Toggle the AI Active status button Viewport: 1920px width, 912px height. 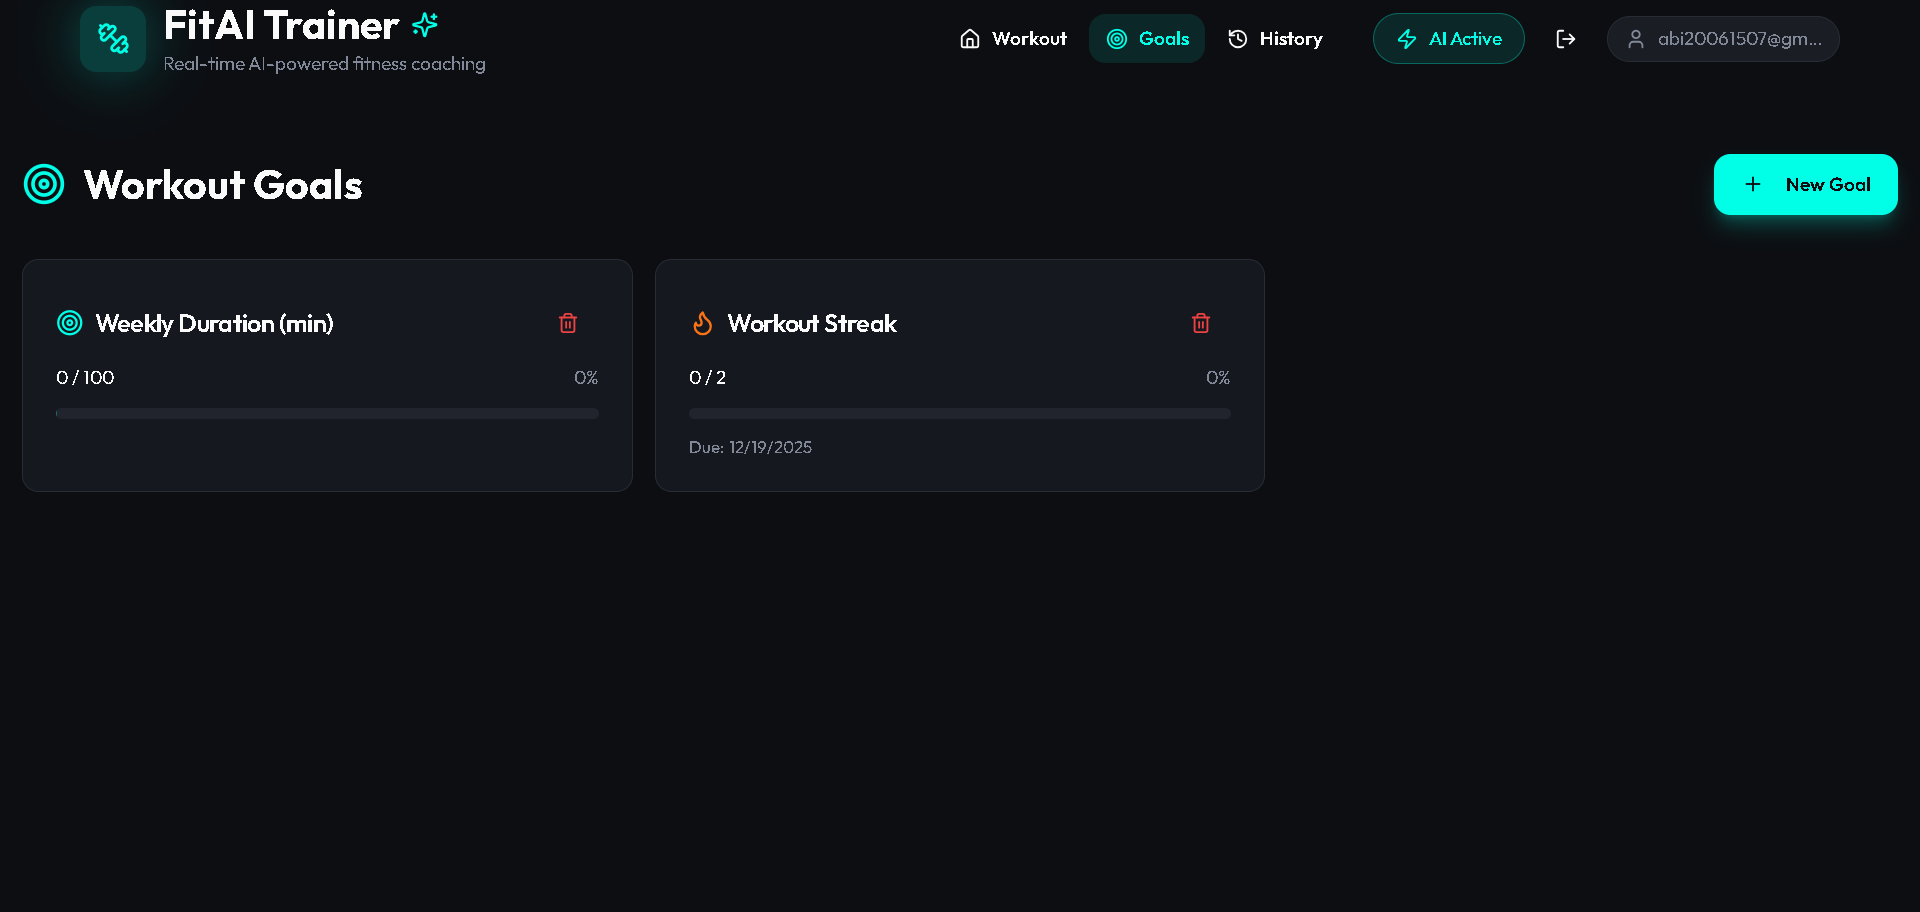[1449, 39]
